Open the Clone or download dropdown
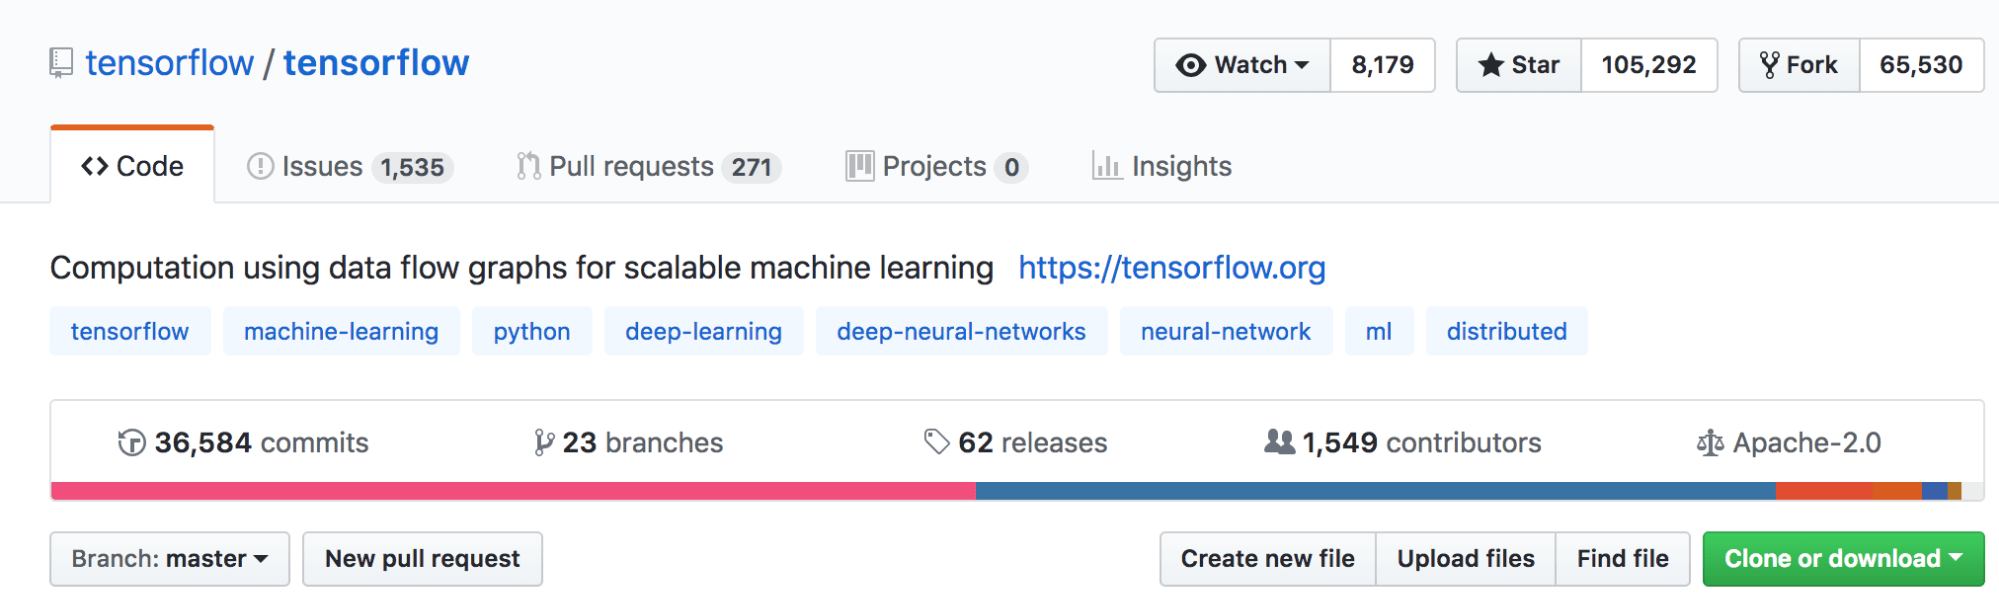 [x=1843, y=558]
